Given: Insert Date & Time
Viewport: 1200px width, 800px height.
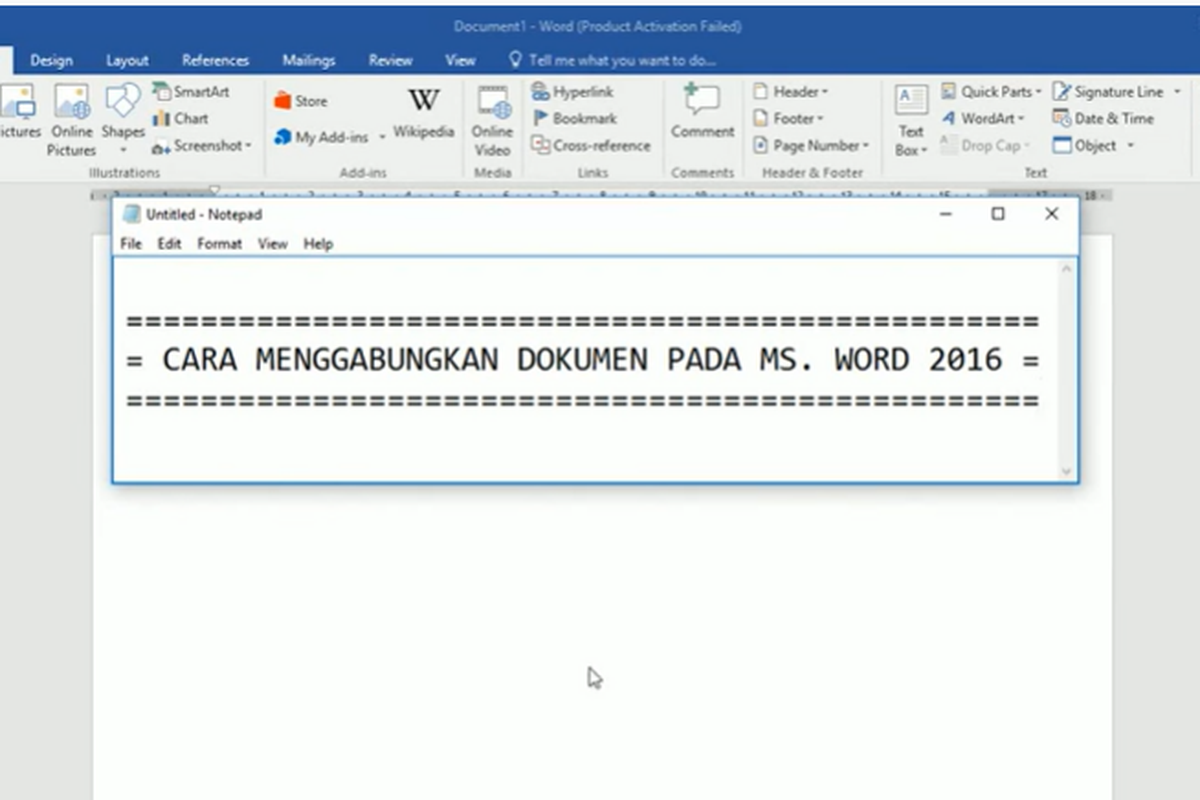Looking at the screenshot, I should click(x=1105, y=118).
